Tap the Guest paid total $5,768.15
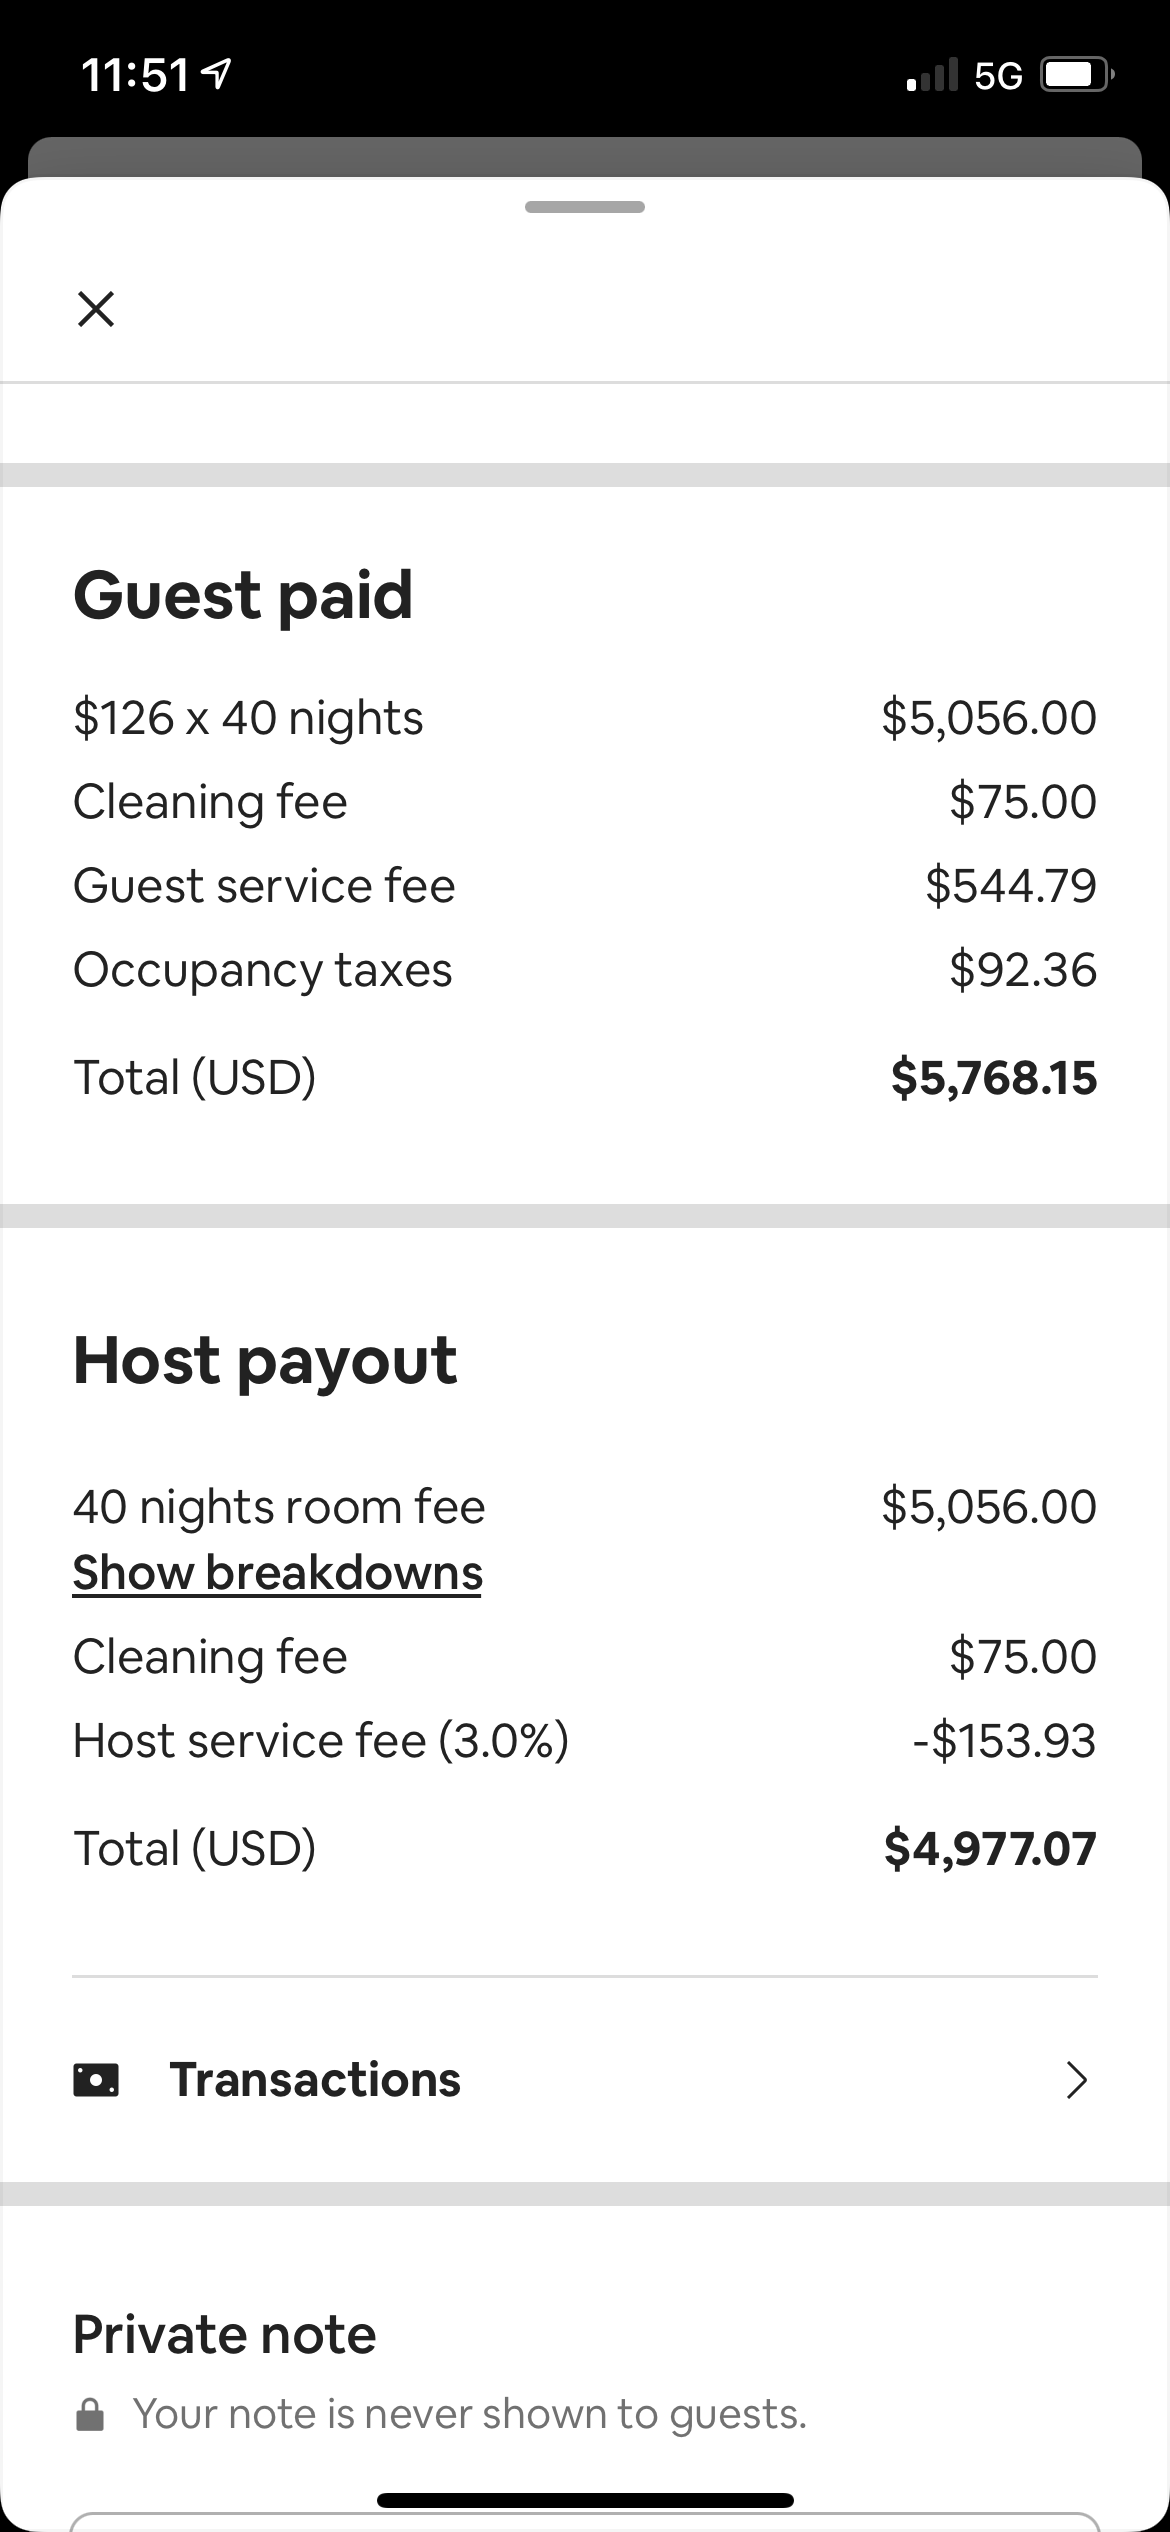Viewport: 1170px width, 2532px height. 994,1077
